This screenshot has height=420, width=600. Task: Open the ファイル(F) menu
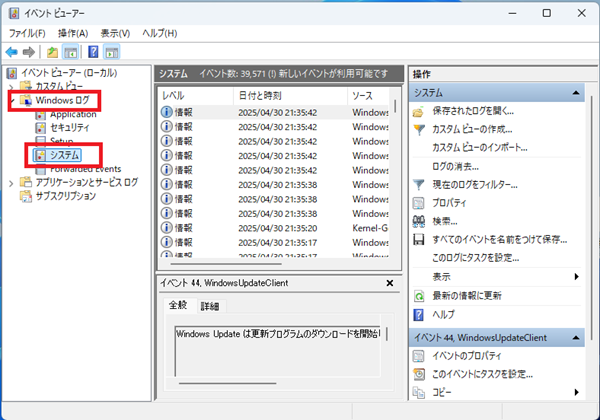click(x=27, y=33)
